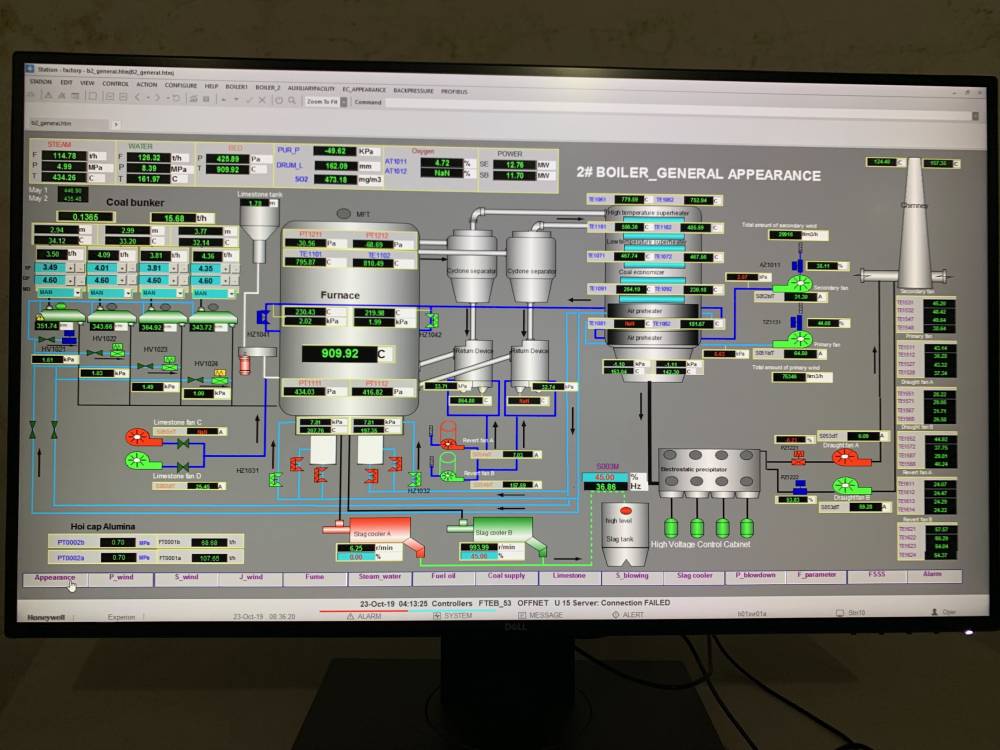The image size is (1000, 750).
Task: Click the Coal supply navigation button
Action: click(507, 577)
